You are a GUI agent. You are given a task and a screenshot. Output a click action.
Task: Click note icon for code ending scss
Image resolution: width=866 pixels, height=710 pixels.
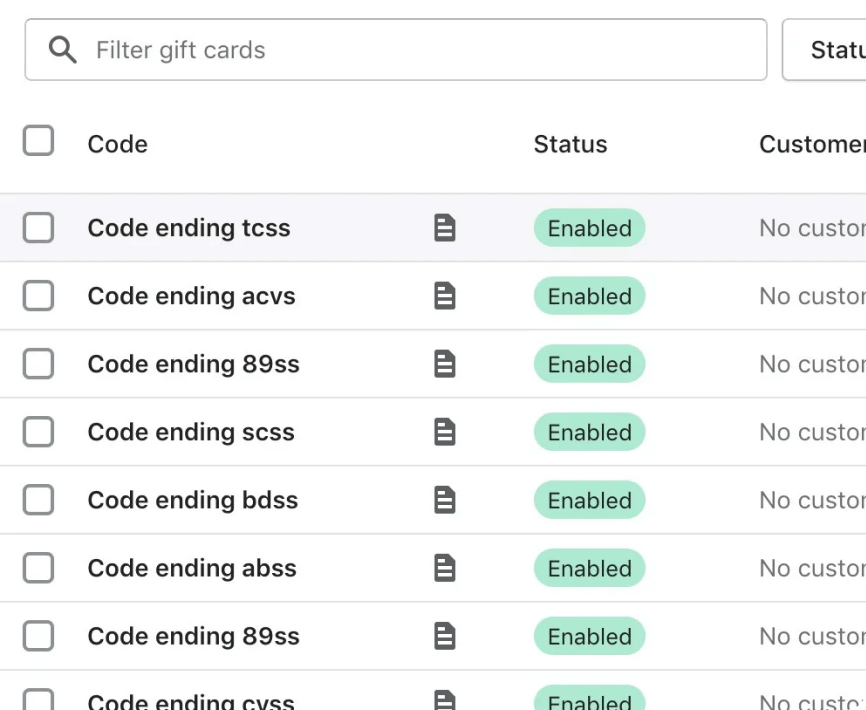pos(444,432)
